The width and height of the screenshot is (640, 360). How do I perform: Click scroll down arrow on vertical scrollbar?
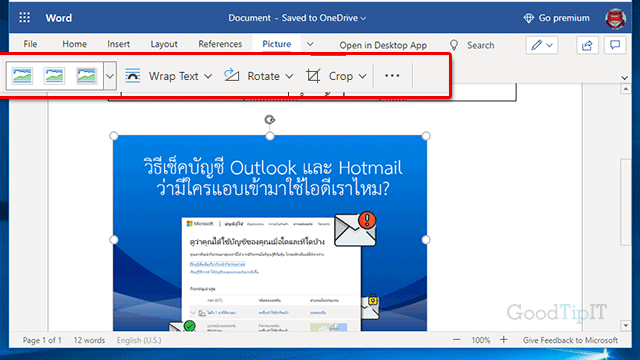(x=625, y=325)
